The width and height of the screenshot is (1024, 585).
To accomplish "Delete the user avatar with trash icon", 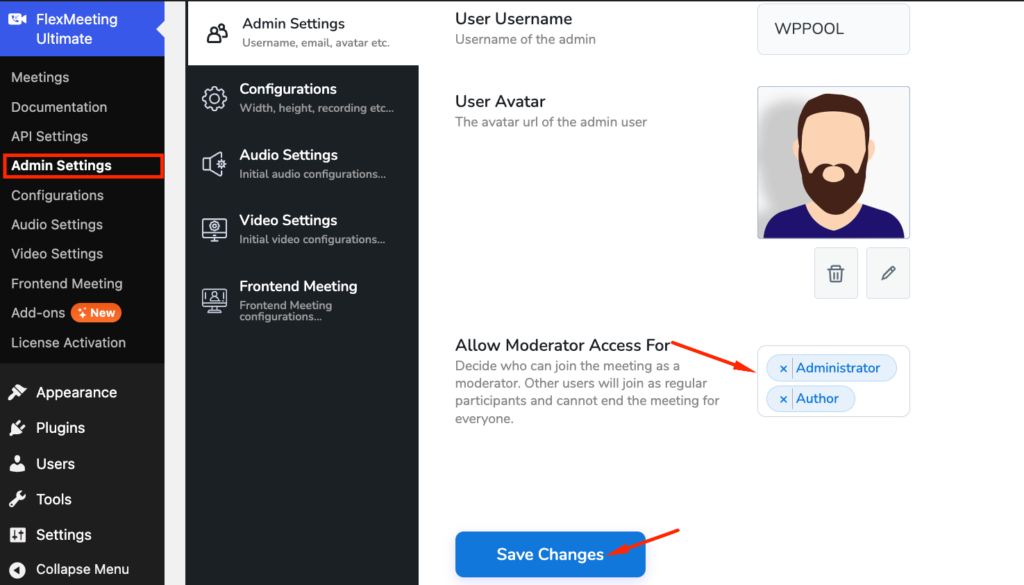I will (836, 273).
